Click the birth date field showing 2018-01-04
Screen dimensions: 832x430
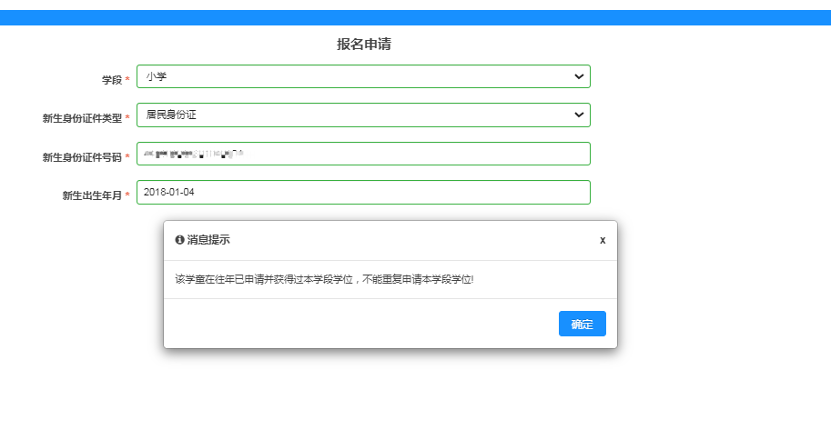pyautogui.click(x=363, y=192)
